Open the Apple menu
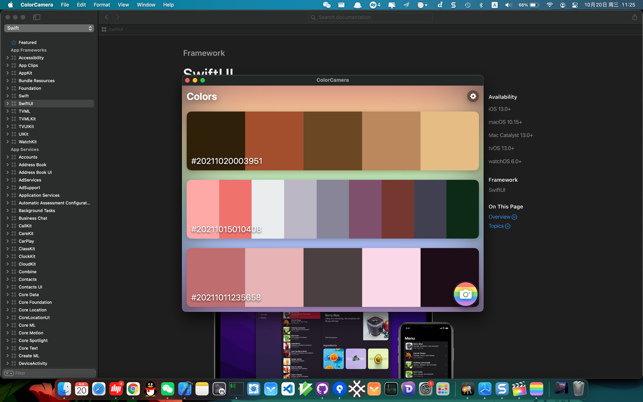 click(11, 5)
